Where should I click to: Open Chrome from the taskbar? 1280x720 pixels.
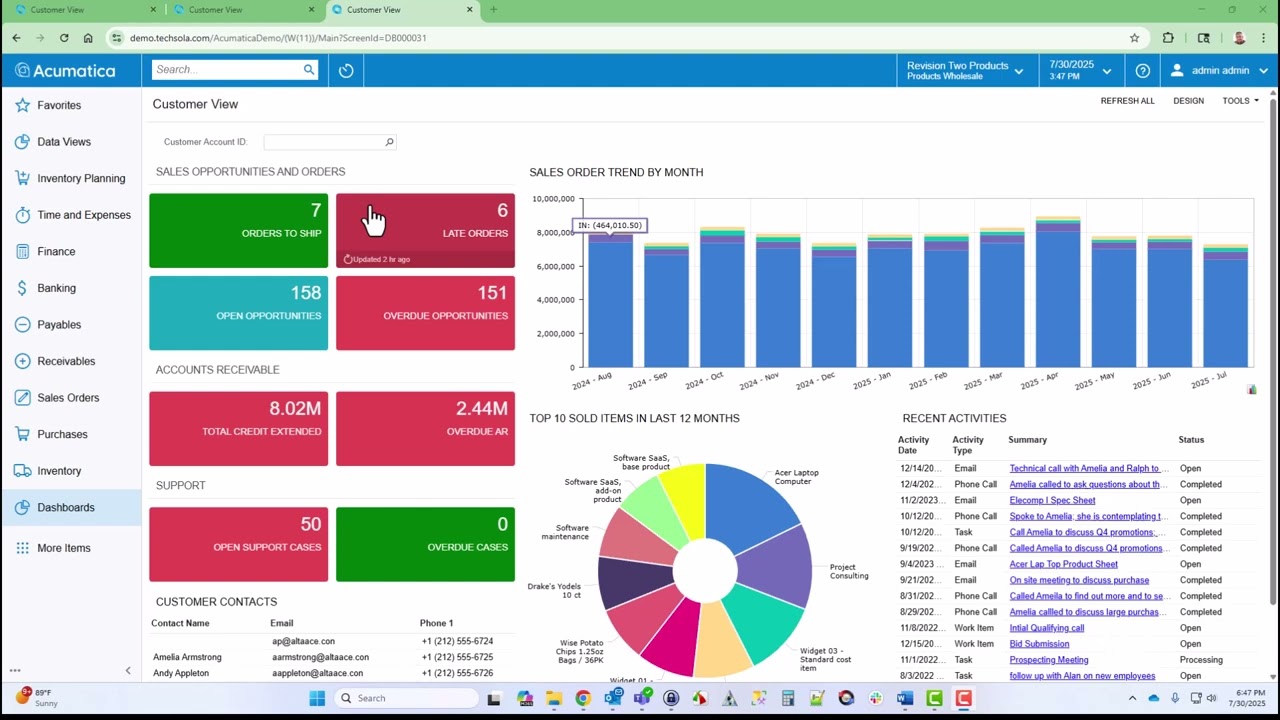[583, 698]
